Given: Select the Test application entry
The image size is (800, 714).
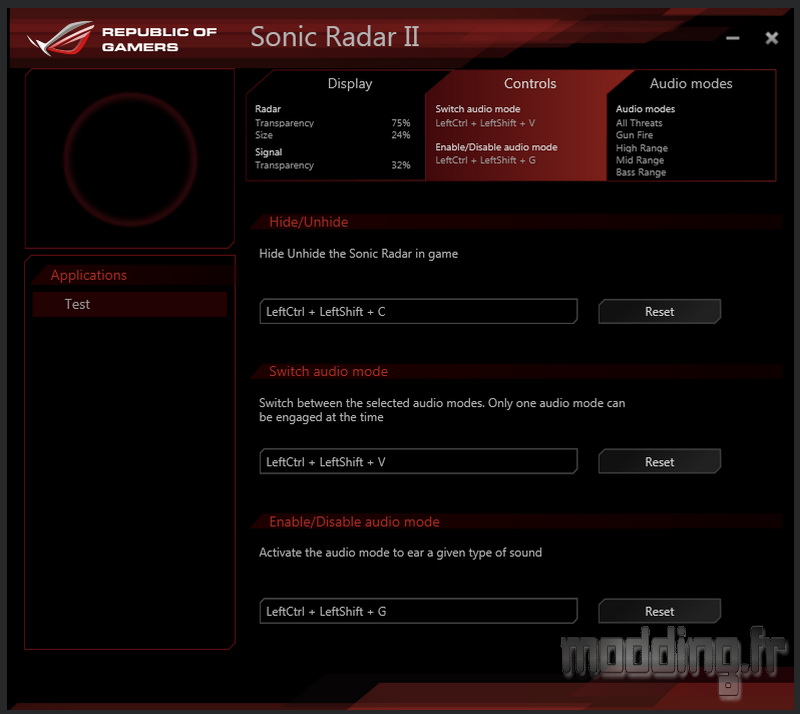Looking at the screenshot, I should click(130, 304).
